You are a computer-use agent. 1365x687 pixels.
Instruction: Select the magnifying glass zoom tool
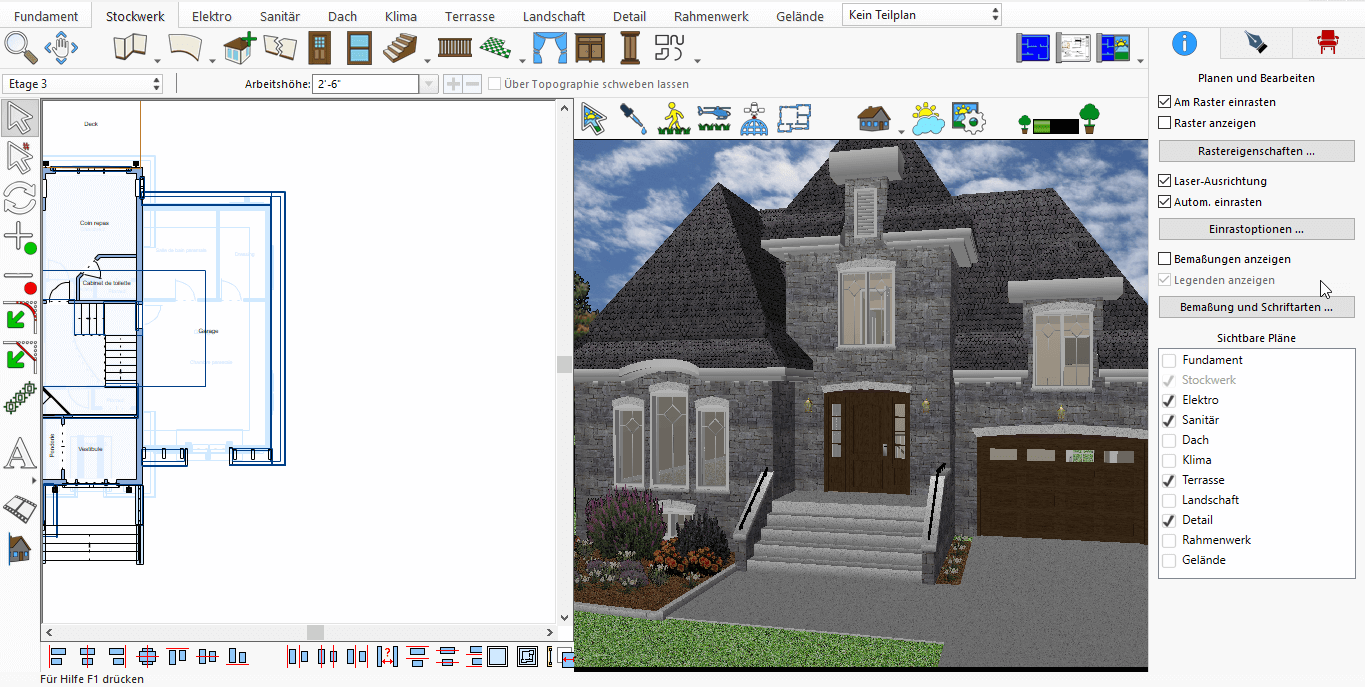tap(21, 47)
